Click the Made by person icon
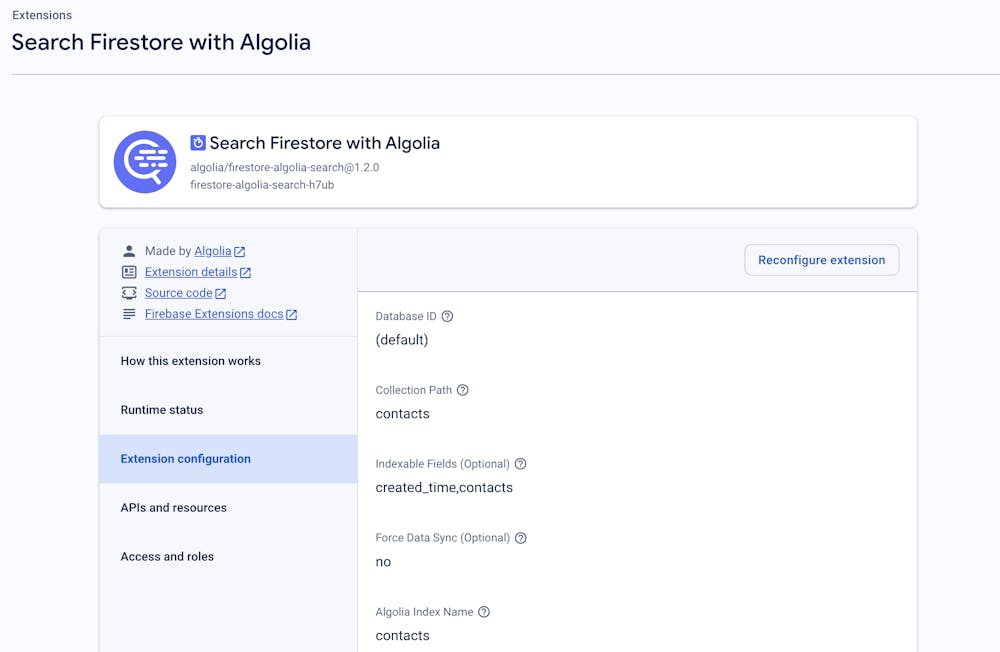1000x652 pixels. click(x=128, y=250)
